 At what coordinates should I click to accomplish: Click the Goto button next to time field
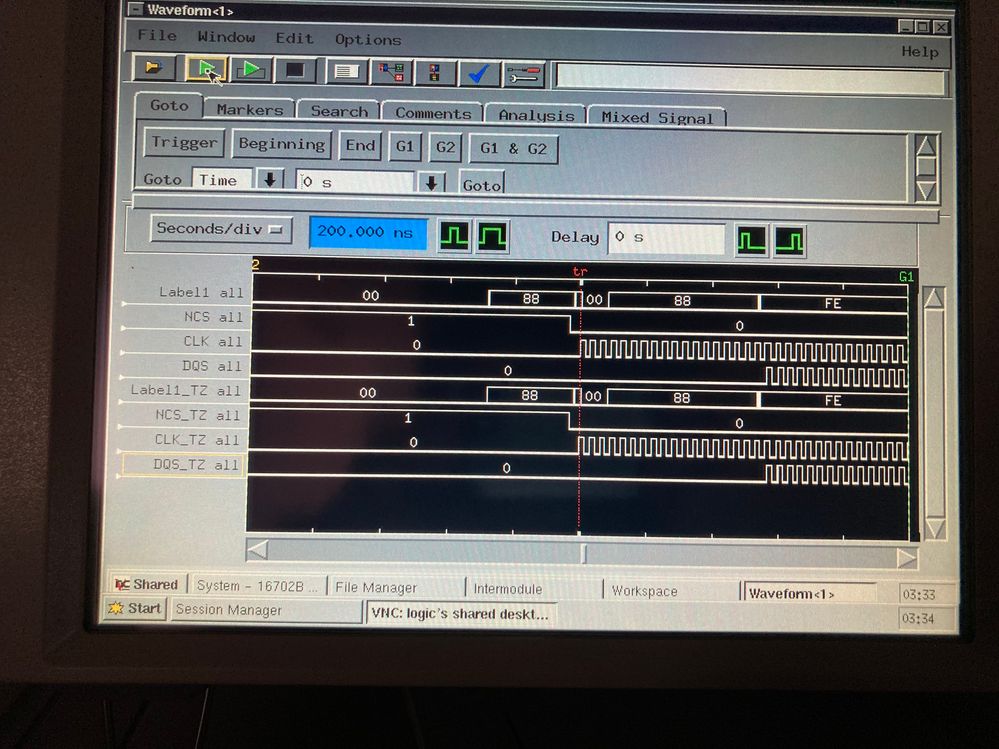coord(482,182)
